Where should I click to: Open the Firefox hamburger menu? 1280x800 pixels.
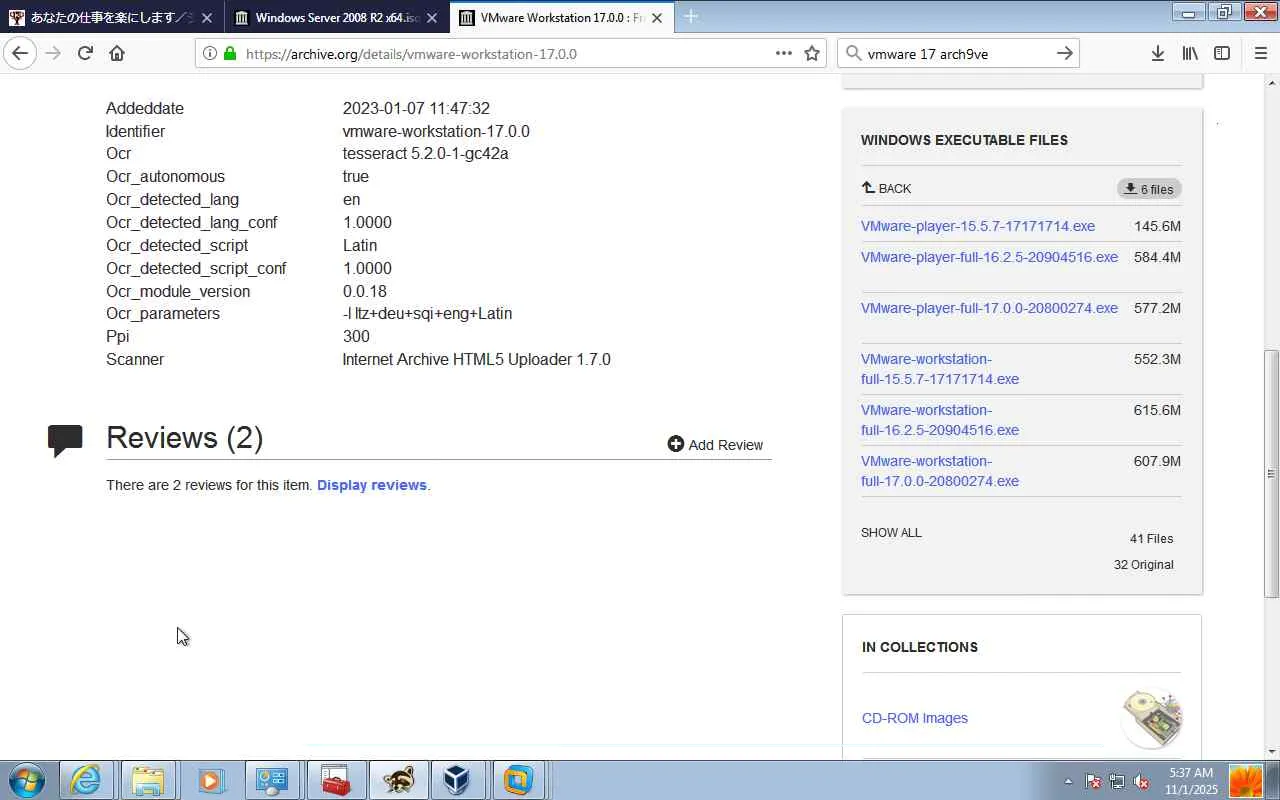tap(1260, 54)
